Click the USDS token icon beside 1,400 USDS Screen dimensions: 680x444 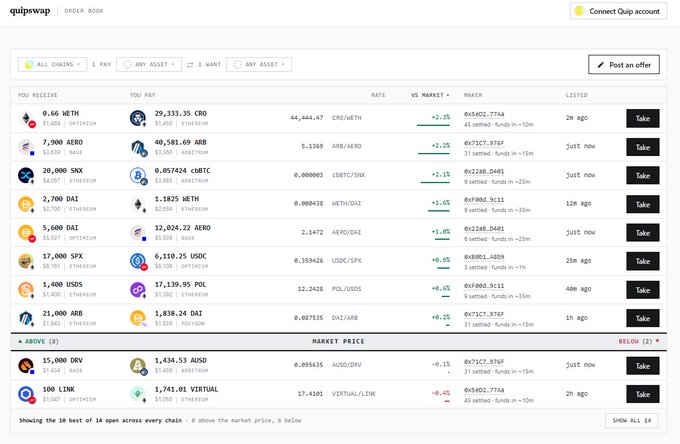[26, 289]
